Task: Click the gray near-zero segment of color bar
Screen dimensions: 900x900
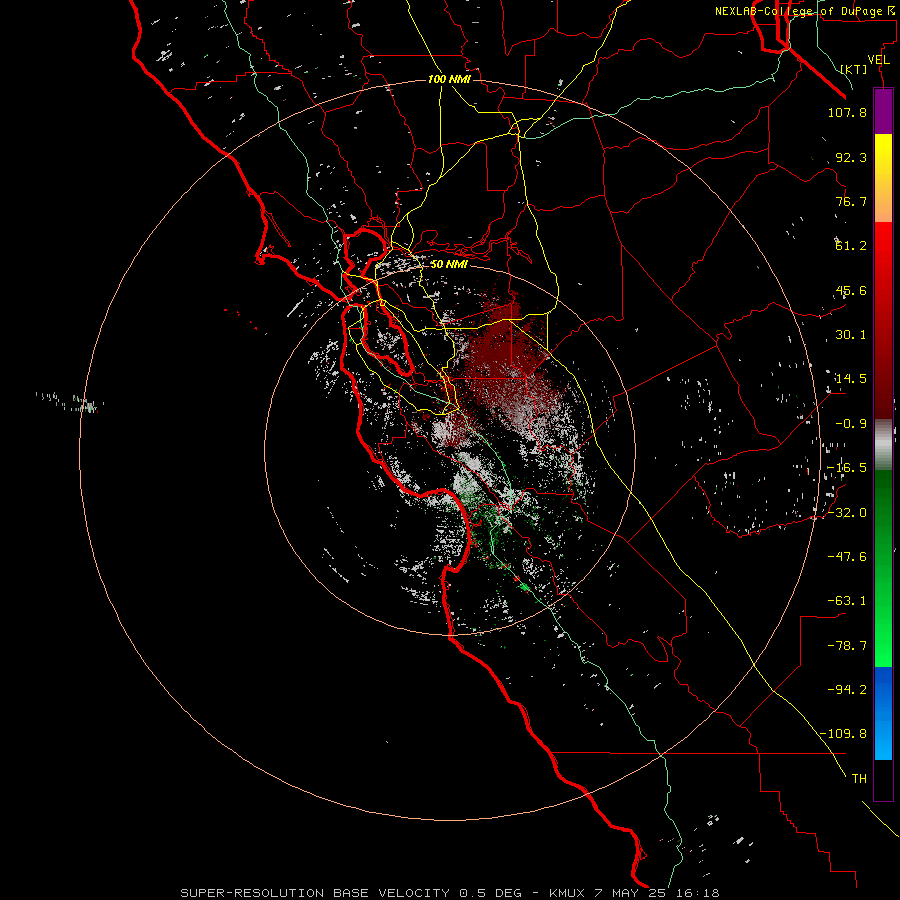Action: click(x=883, y=444)
